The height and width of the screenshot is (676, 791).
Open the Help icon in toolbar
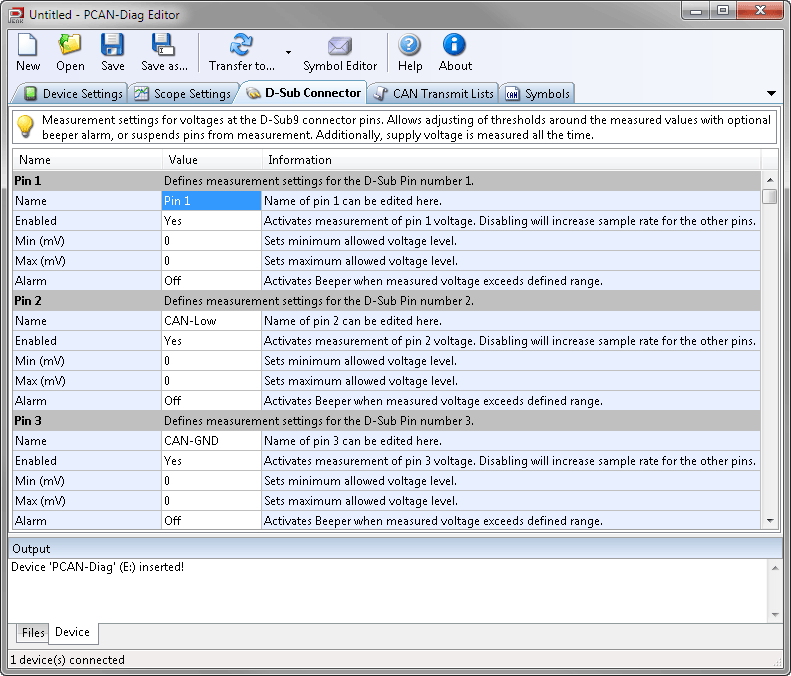410,52
